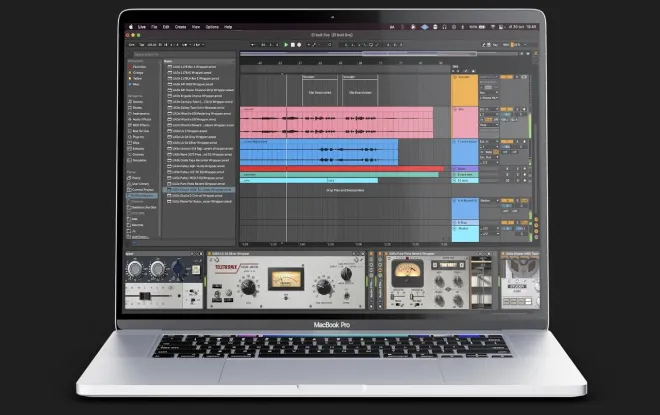This screenshot has width=660, height=415.
Task: Open the blue audio track's Ext. In dropdown
Action: (489, 142)
